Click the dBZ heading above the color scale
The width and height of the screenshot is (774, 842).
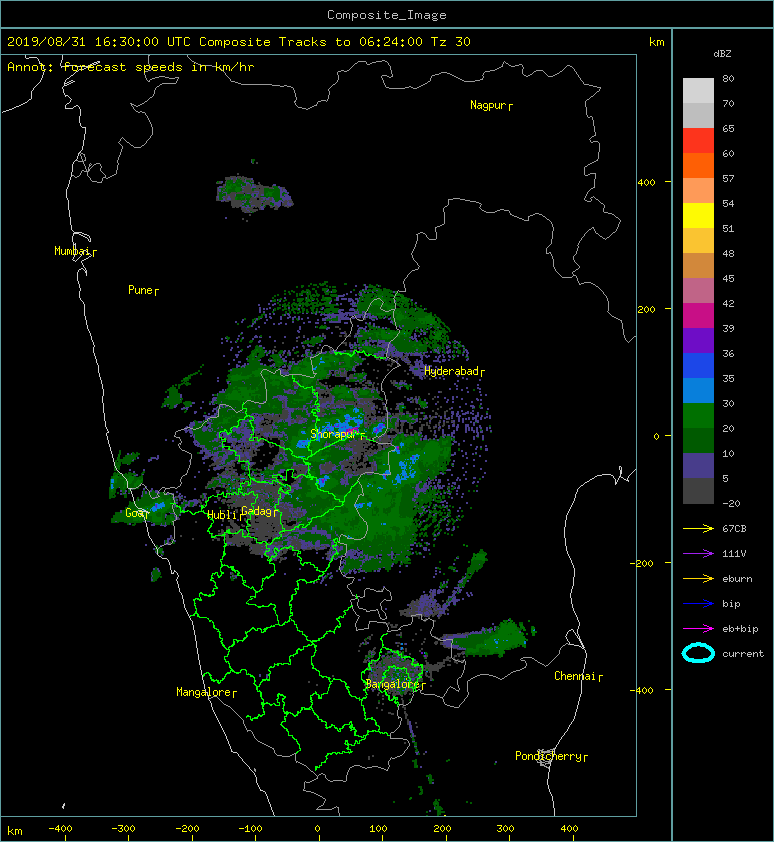click(722, 54)
